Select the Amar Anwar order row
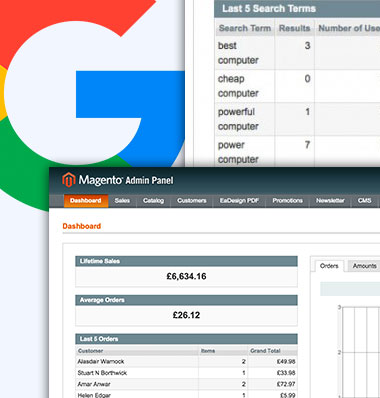Screen dimensions: 380x398 pyautogui.click(x=186, y=384)
